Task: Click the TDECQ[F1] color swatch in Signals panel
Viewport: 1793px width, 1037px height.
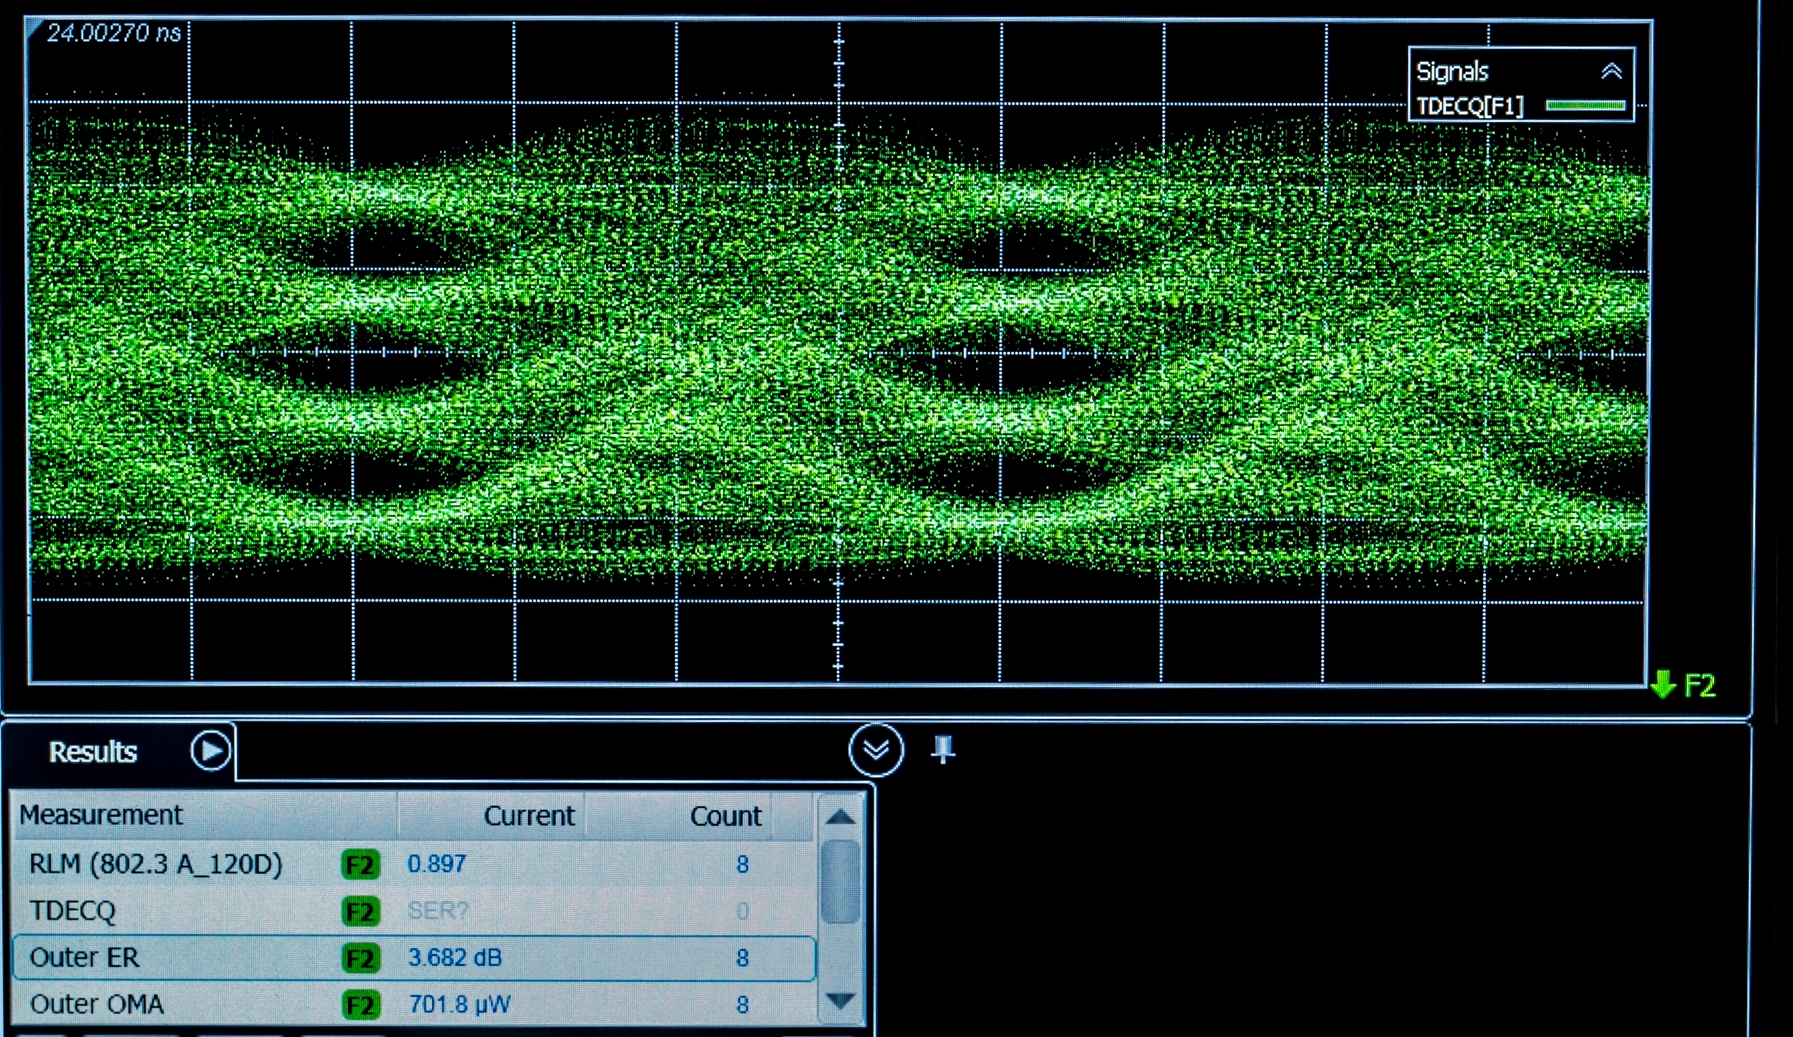Action: [1586, 104]
